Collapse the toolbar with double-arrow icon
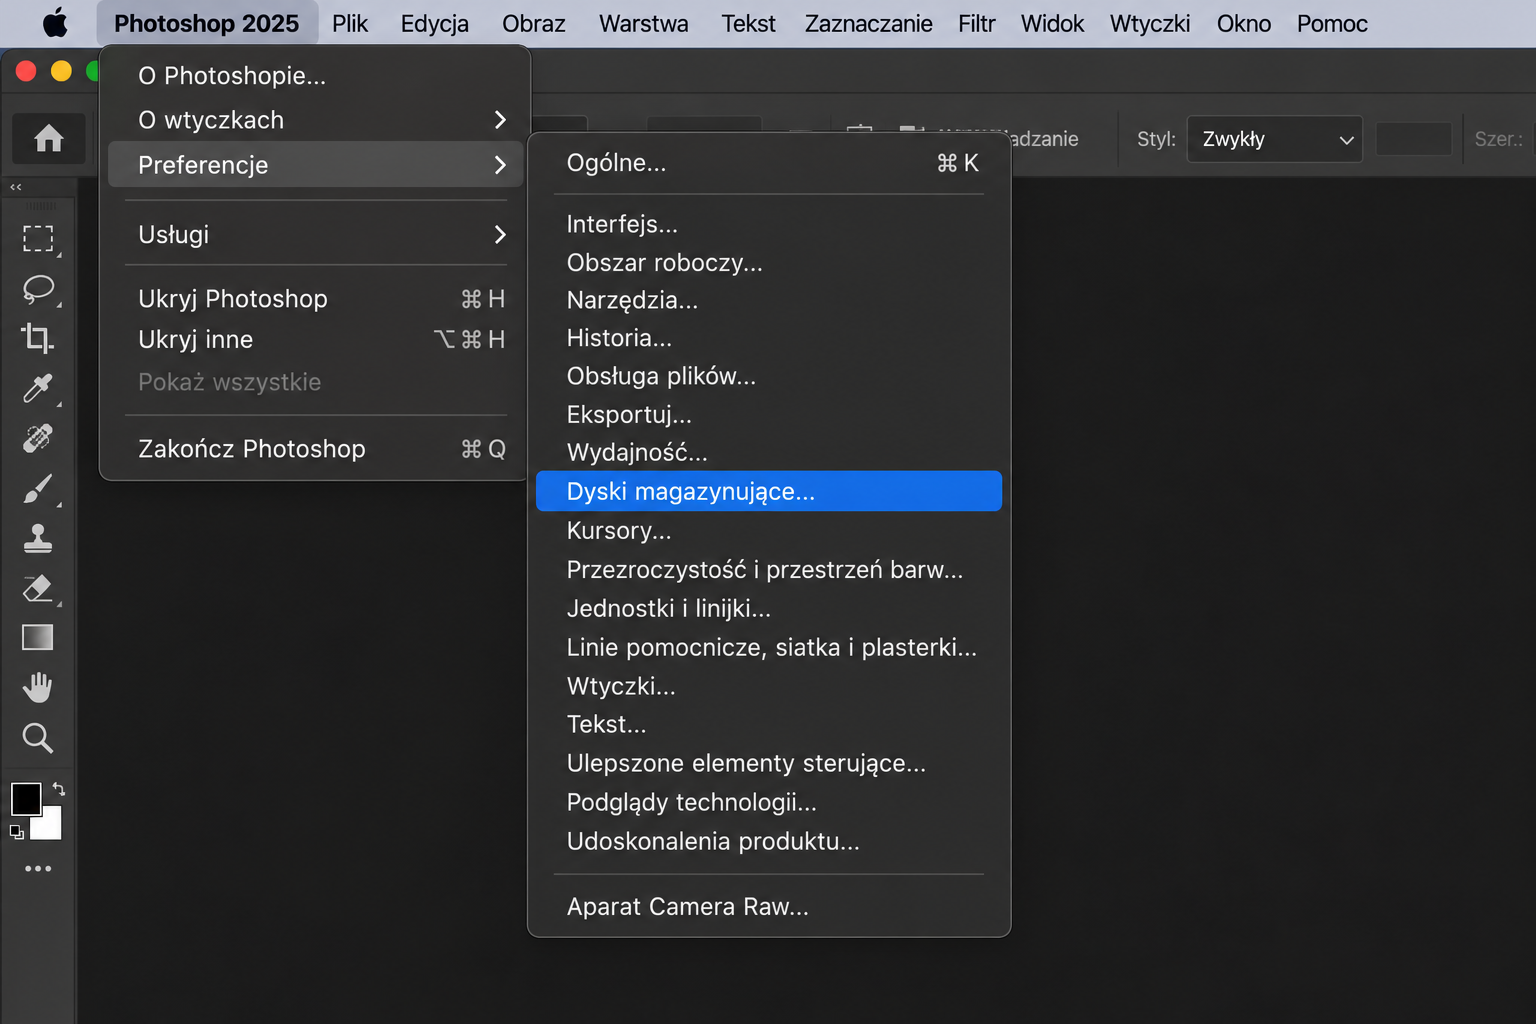1536x1024 pixels. tap(16, 187)
